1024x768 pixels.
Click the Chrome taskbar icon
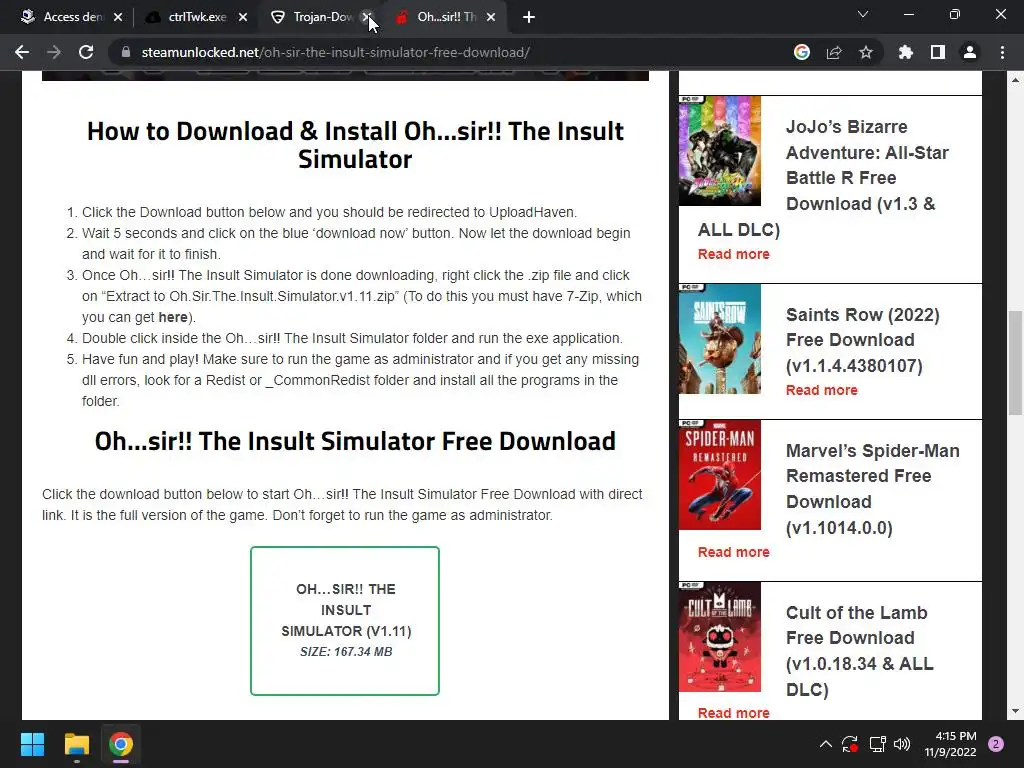(121, 744)
